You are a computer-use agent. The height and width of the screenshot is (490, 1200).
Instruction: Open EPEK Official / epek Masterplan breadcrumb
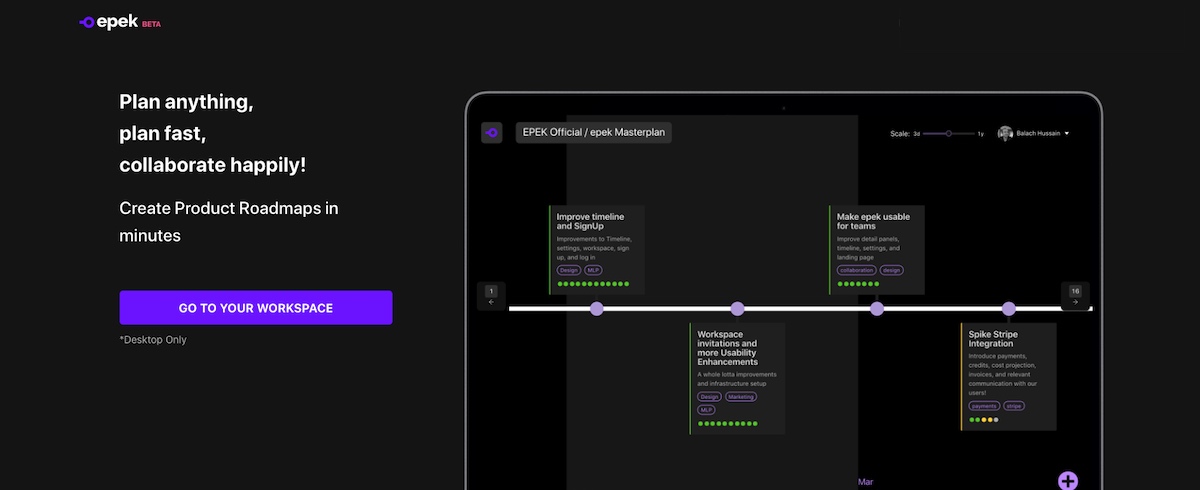593,133
